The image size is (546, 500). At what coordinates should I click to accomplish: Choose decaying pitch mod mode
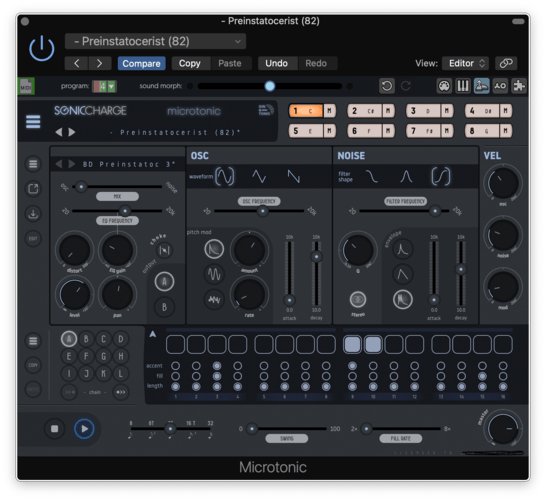[214, 249]
